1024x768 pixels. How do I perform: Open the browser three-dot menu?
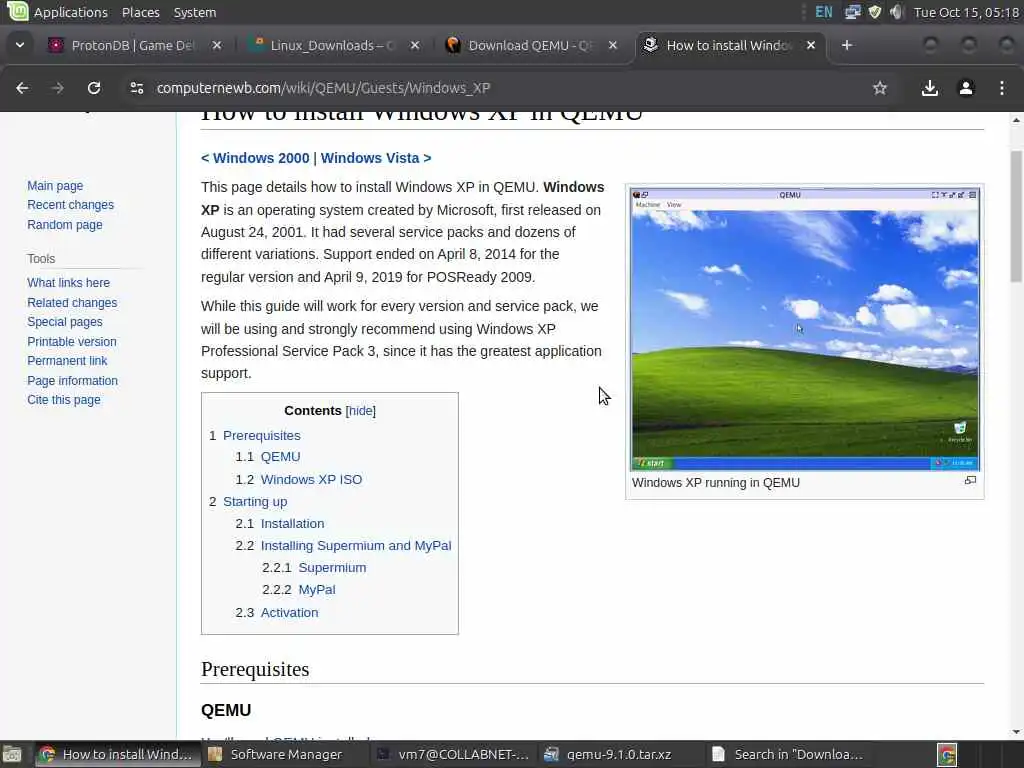point(1002,88)
